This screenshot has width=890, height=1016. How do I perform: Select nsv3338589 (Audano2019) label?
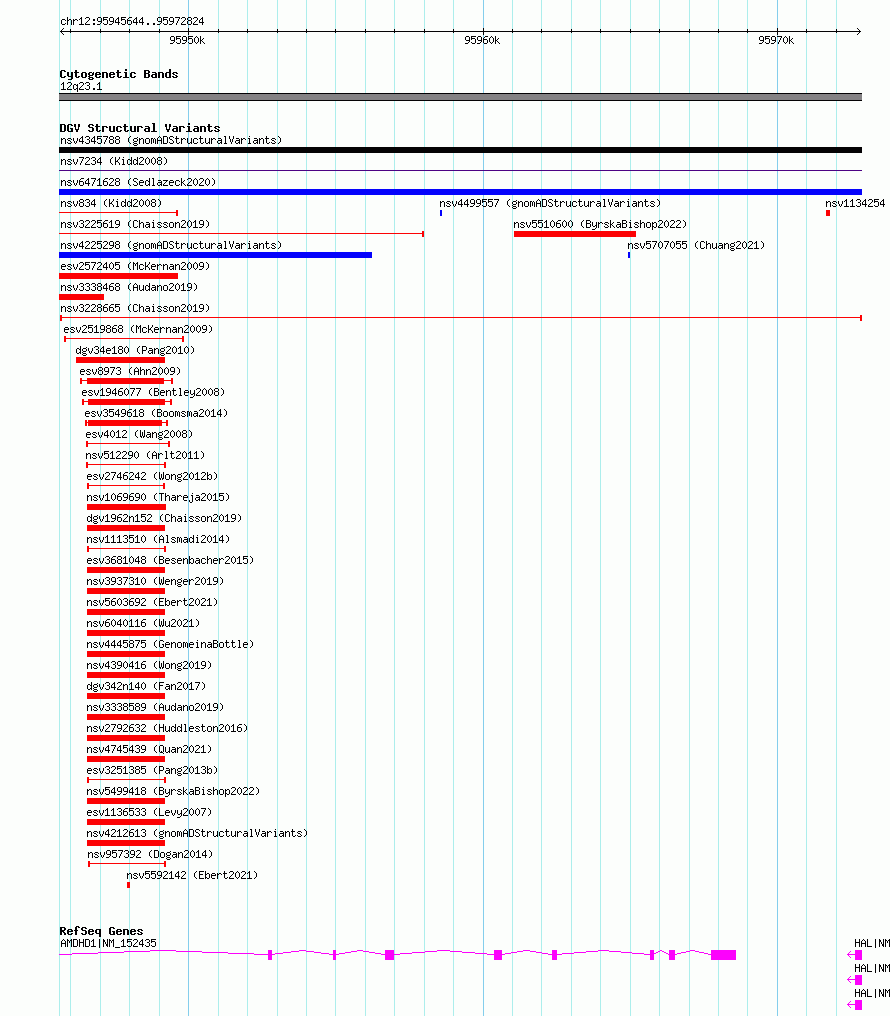[155, 707]
